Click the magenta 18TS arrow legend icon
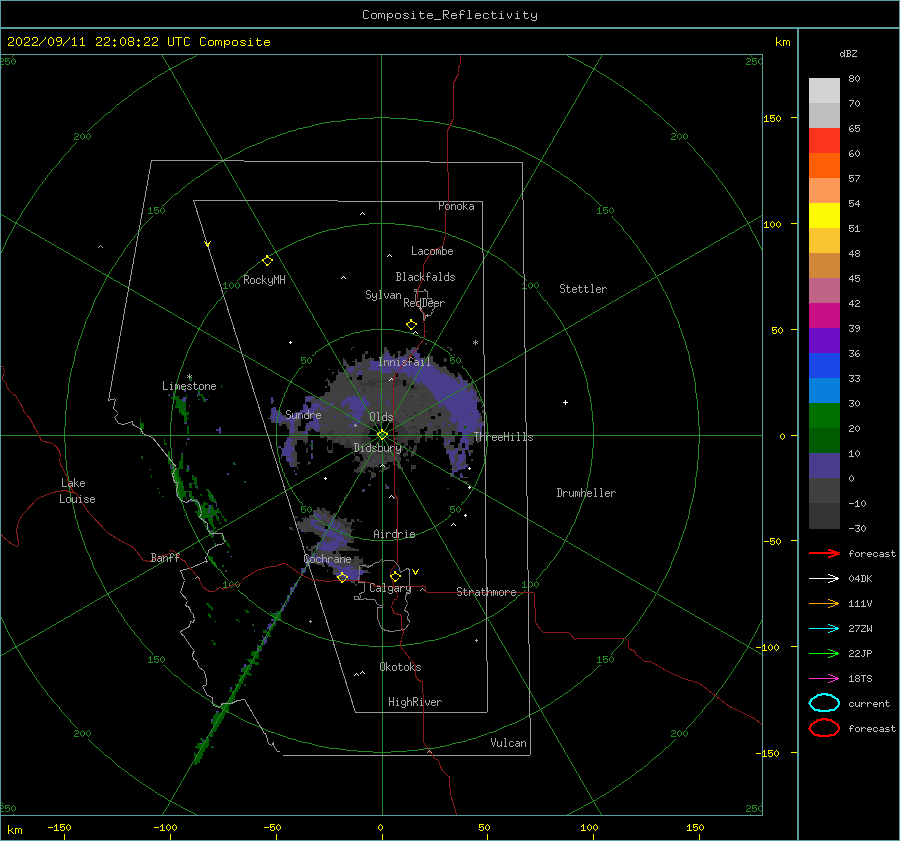Image resolution: width=900 pixels, height=841 pixels. (824, 679)
